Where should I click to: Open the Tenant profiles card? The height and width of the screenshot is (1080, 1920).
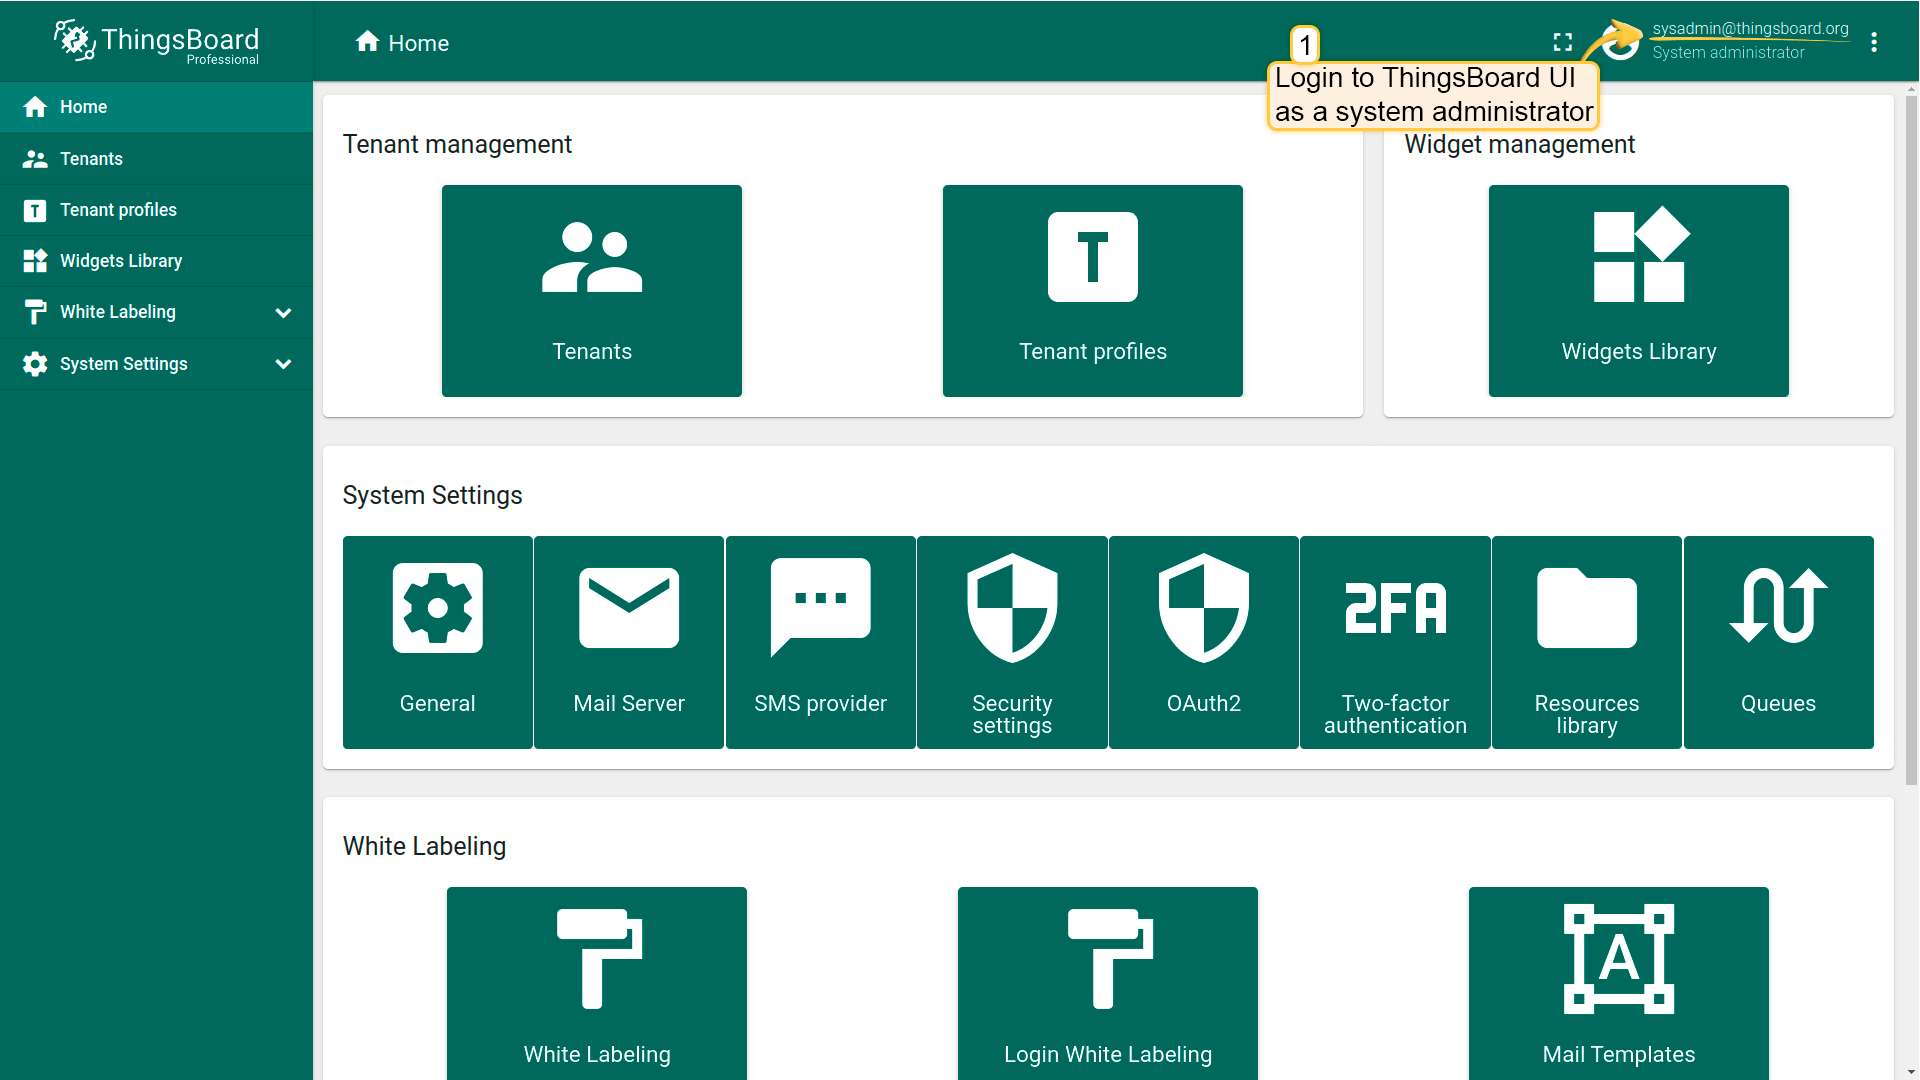coord(1093,290)
